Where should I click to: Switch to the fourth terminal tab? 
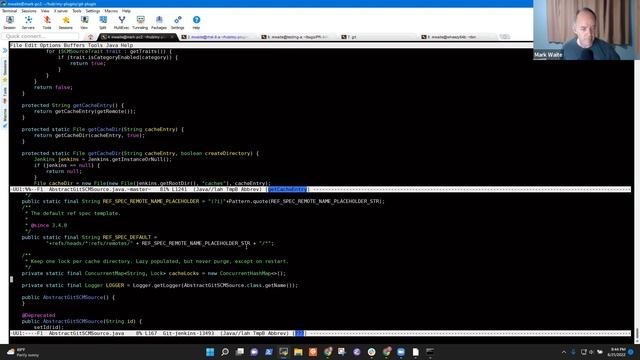pyautogui.click(x=379, y=37)
